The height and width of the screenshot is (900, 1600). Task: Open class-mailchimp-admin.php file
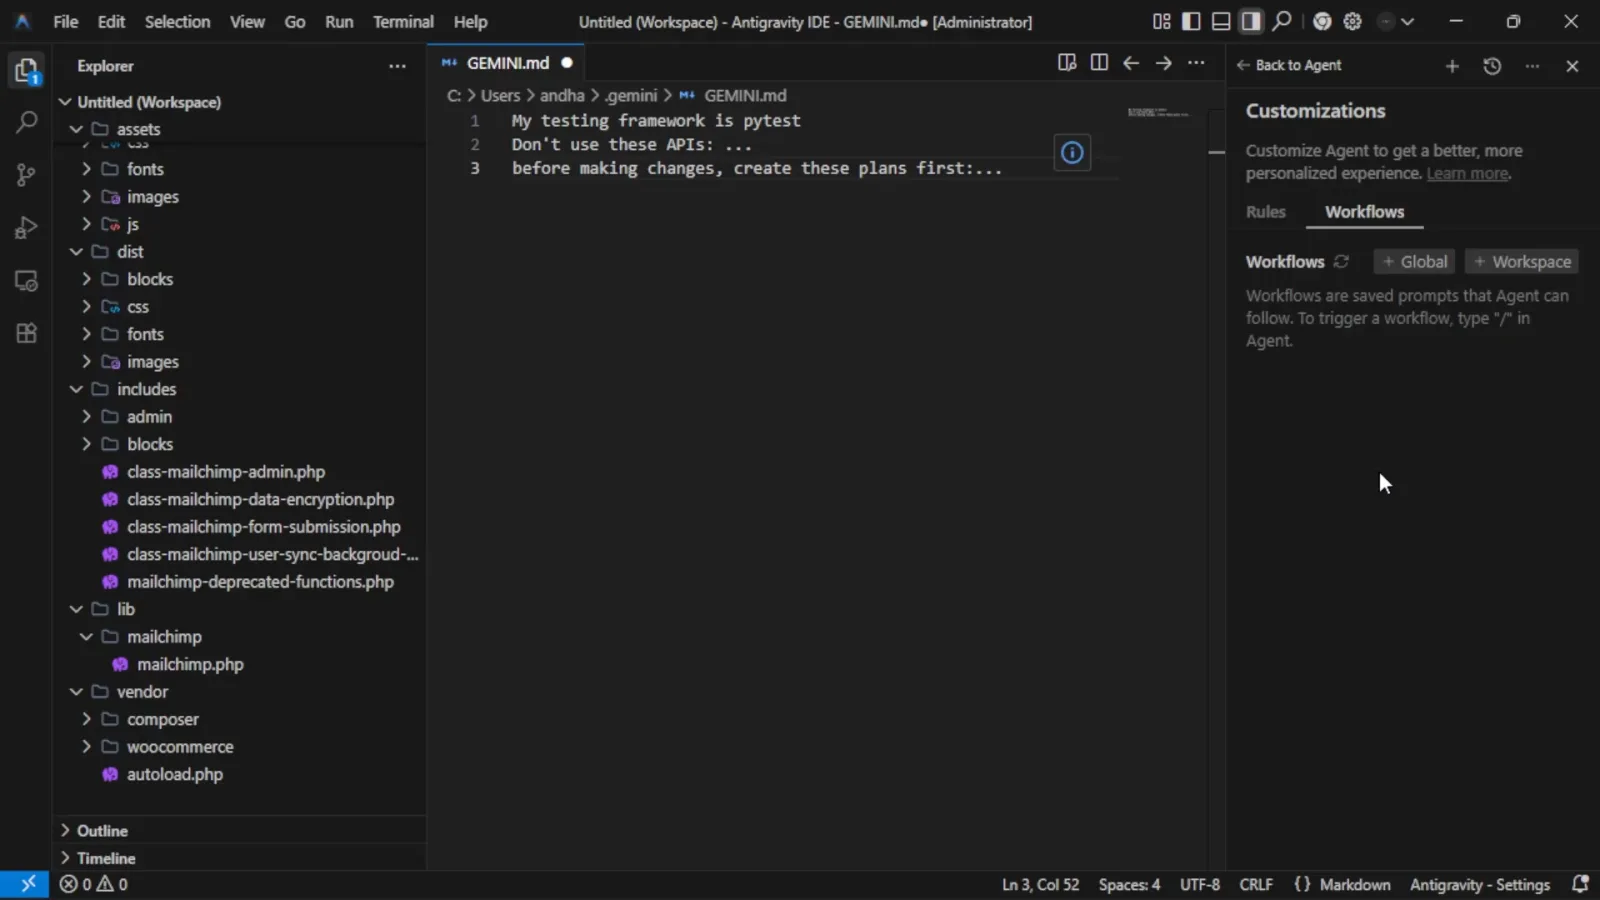(225, 472)
